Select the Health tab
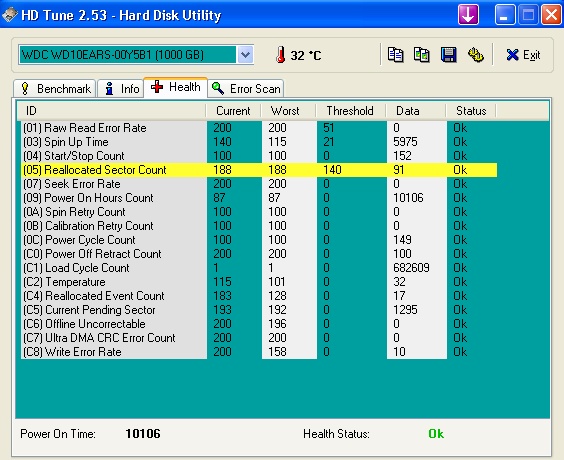Screen dimensions: 564x460 176,87
